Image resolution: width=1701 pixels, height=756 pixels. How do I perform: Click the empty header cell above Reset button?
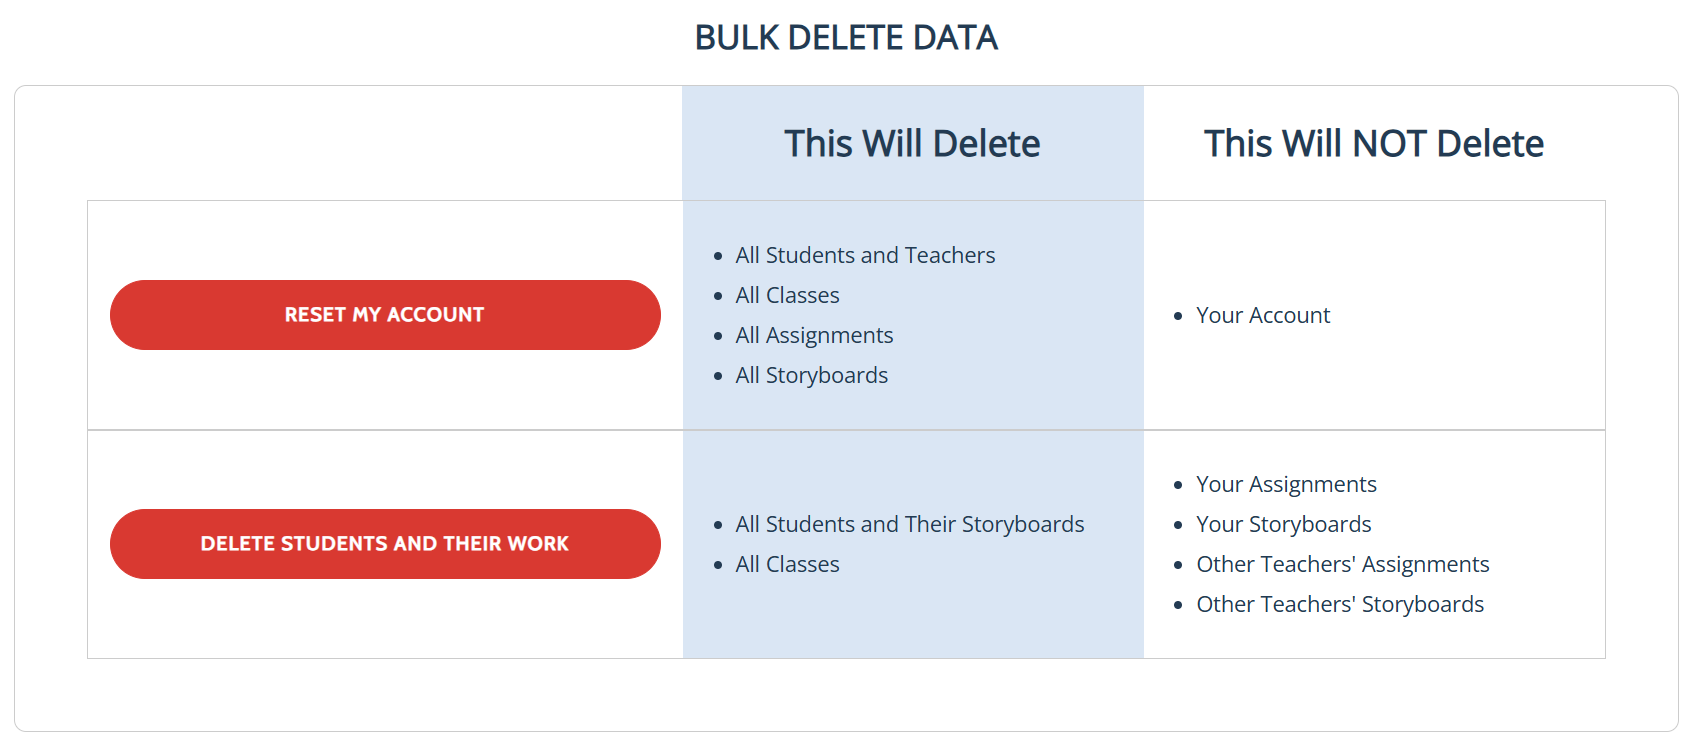tap(385, 144)
